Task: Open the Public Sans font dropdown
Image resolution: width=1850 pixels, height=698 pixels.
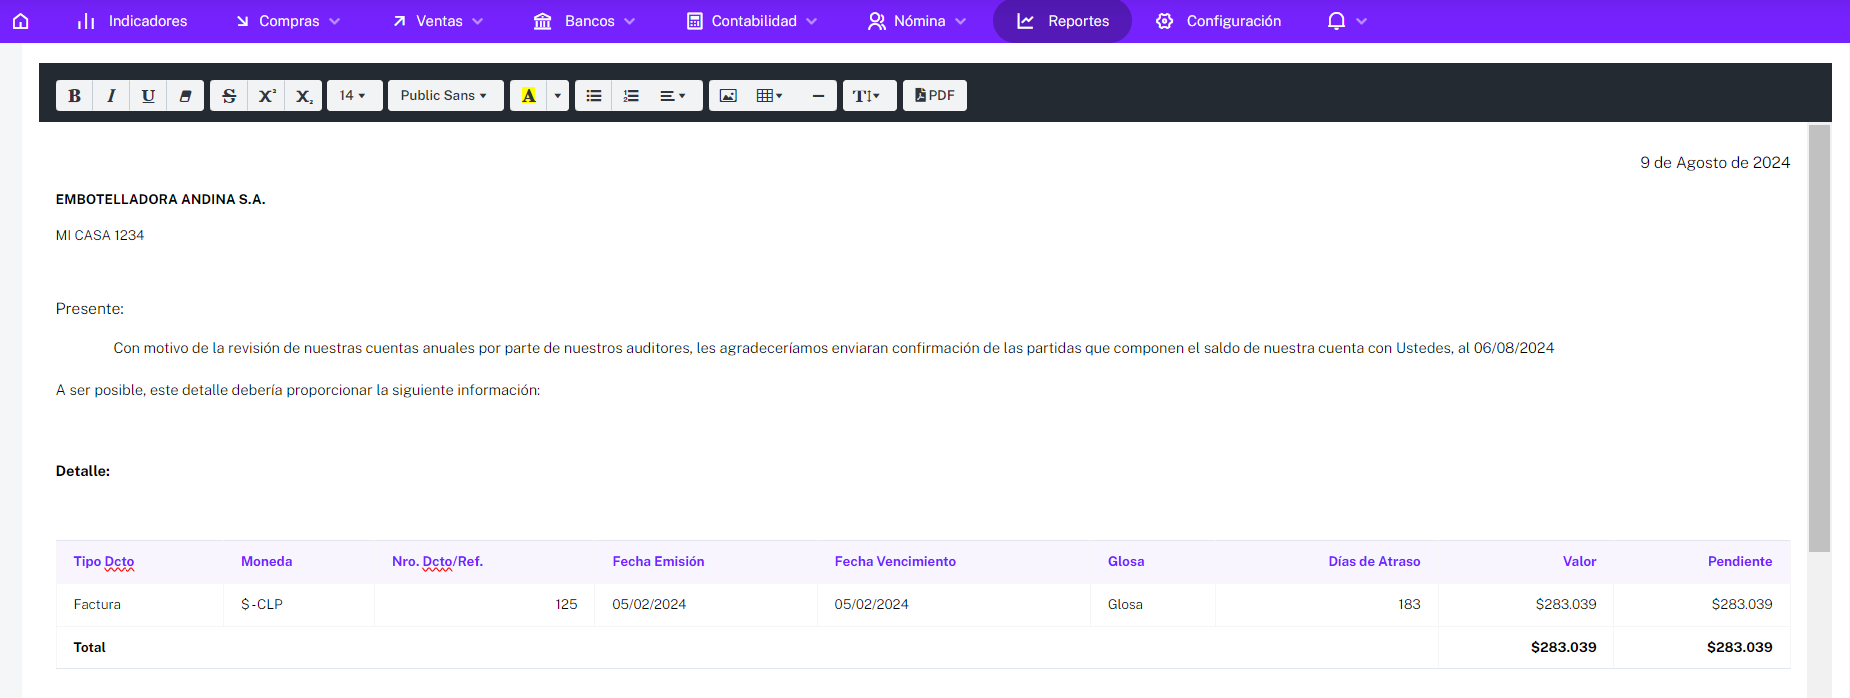Action: [445, 96]
